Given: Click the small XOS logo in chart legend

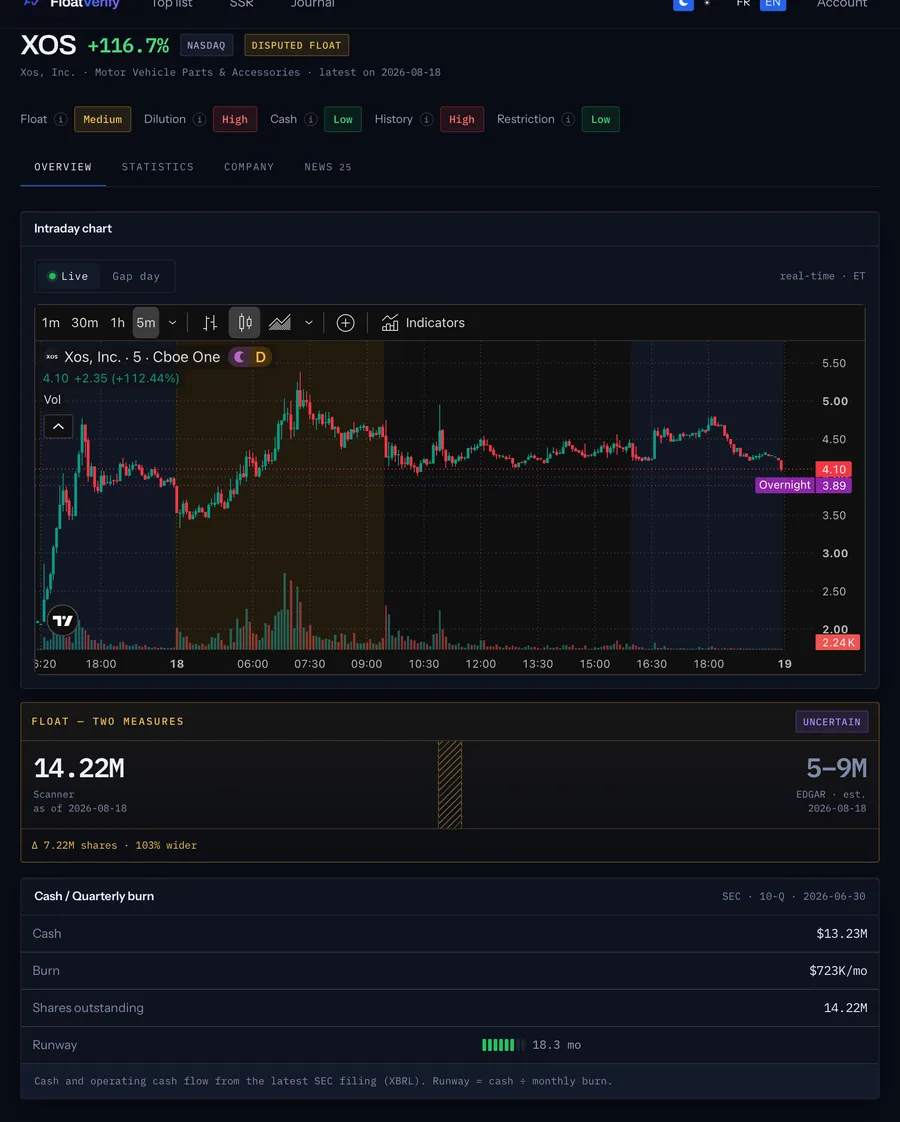Looking at the screenshot, I should pos(52,357).
